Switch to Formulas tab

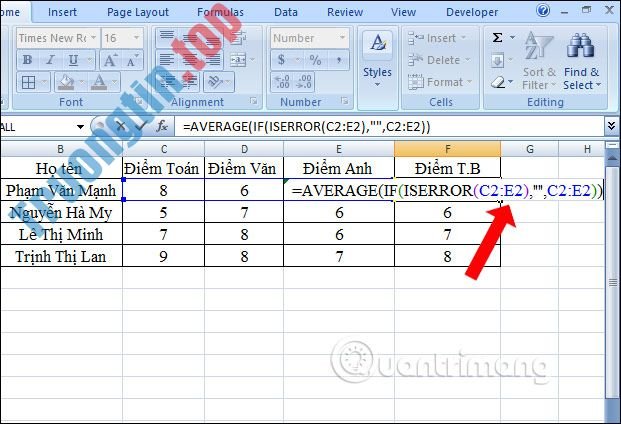(x=220, y=12)
